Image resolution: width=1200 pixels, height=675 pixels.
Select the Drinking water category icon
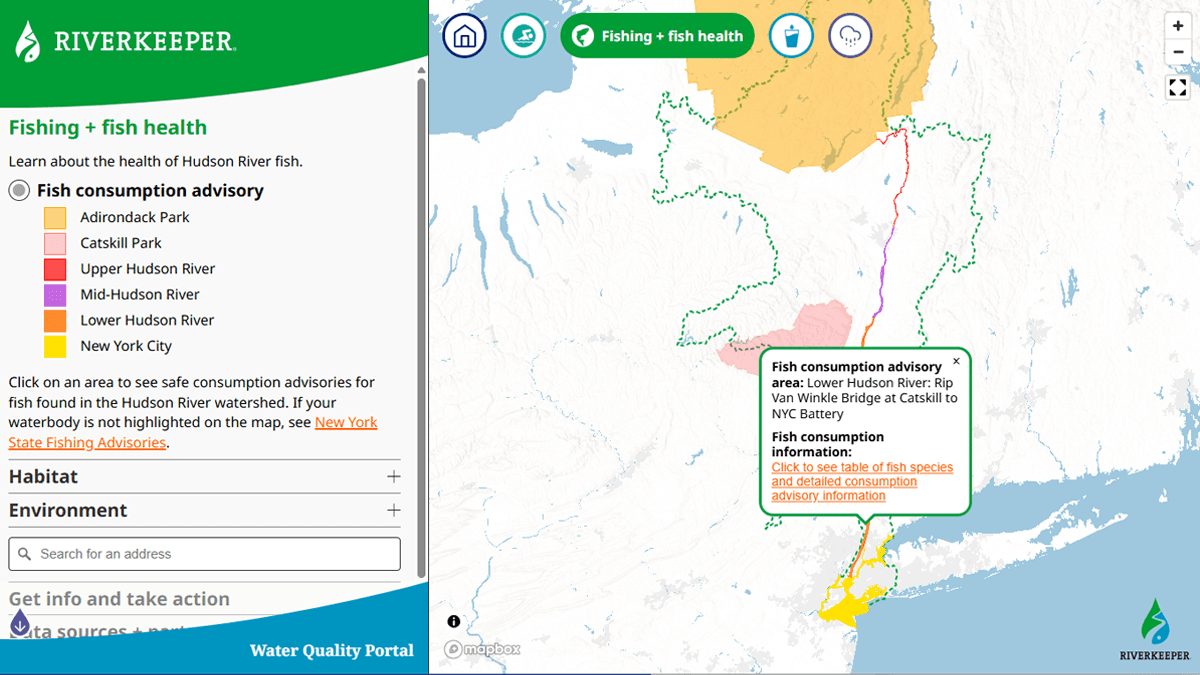[791, 36]
